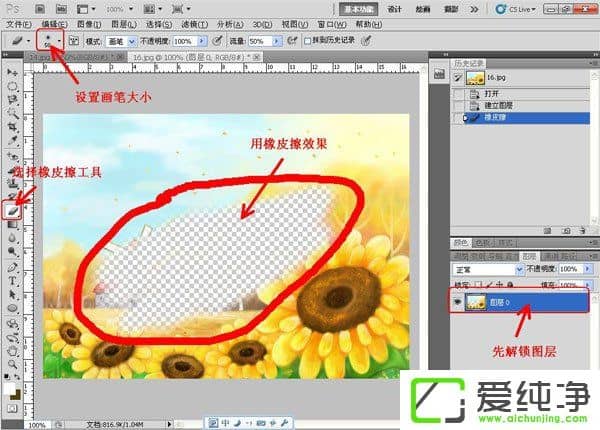Reset to default foreground and background colors

tap(7, 377)
